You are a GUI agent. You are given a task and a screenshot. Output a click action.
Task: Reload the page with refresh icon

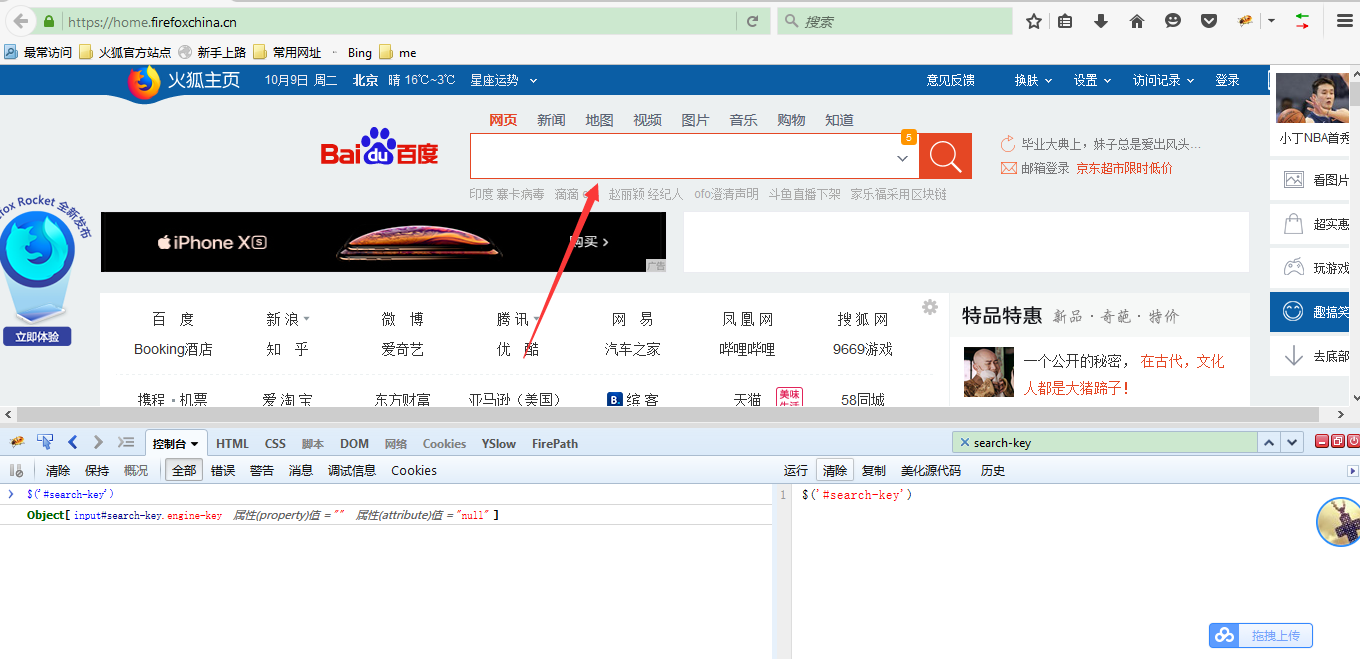pyautogui.click(x=753, y=21)
